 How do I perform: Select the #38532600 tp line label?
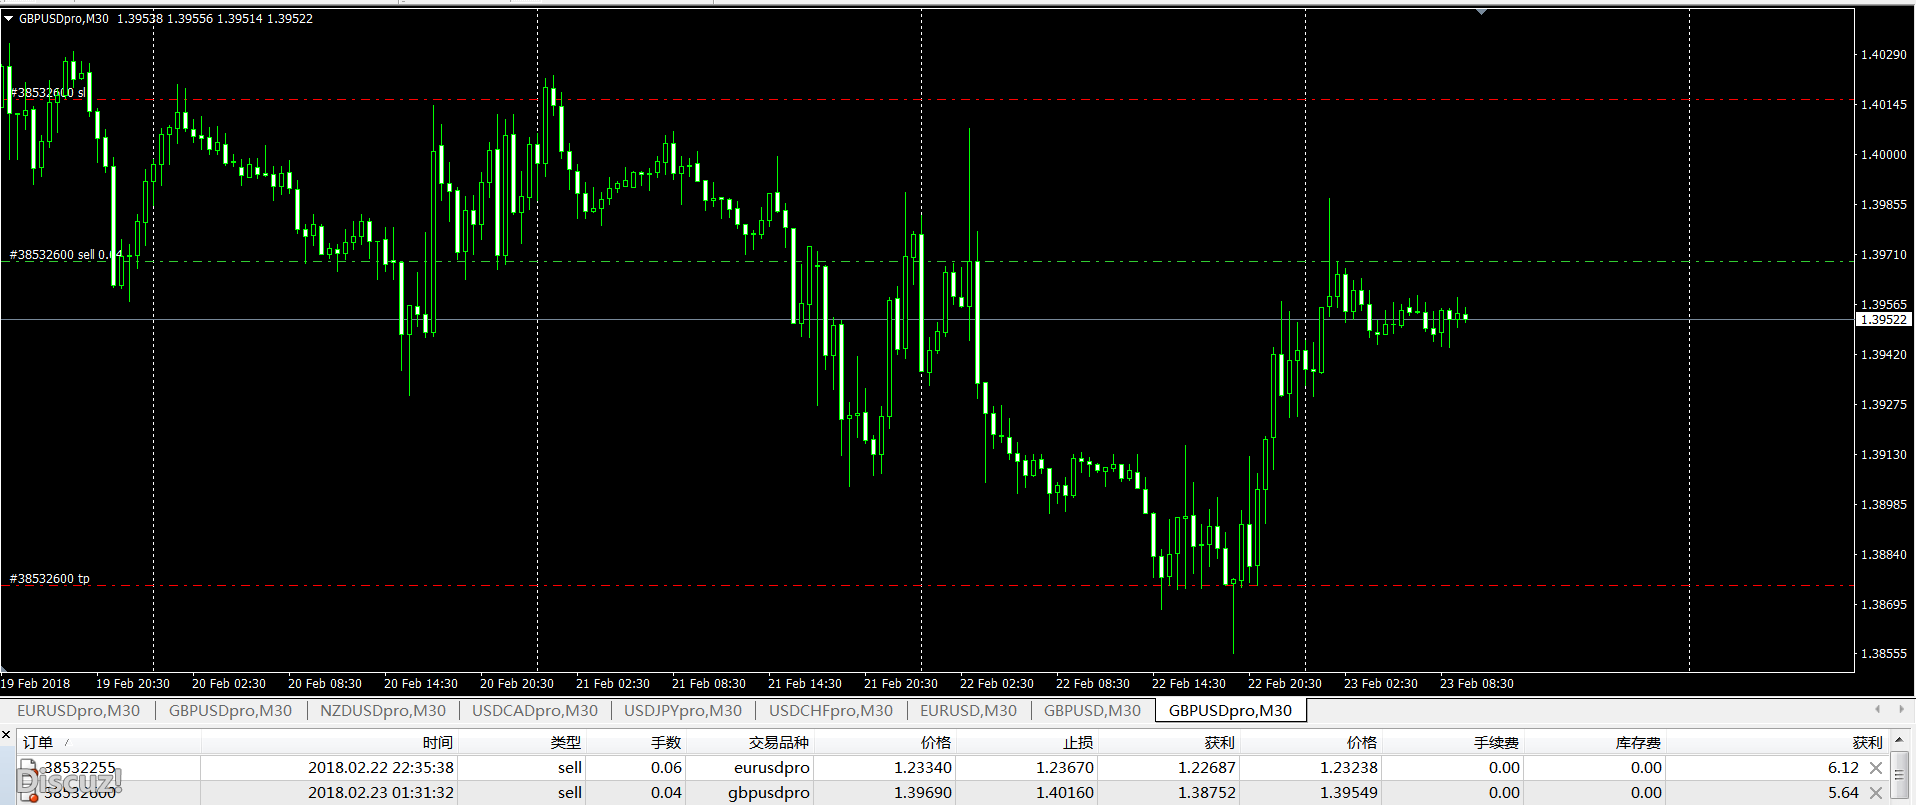tap(49, 579)
